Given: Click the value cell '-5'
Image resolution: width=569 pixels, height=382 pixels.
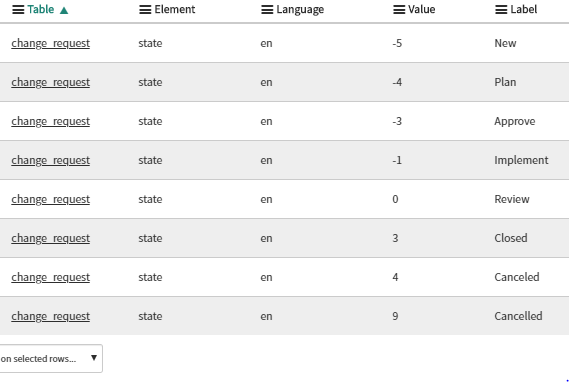Looking at the screenshot, I should 397,43.
